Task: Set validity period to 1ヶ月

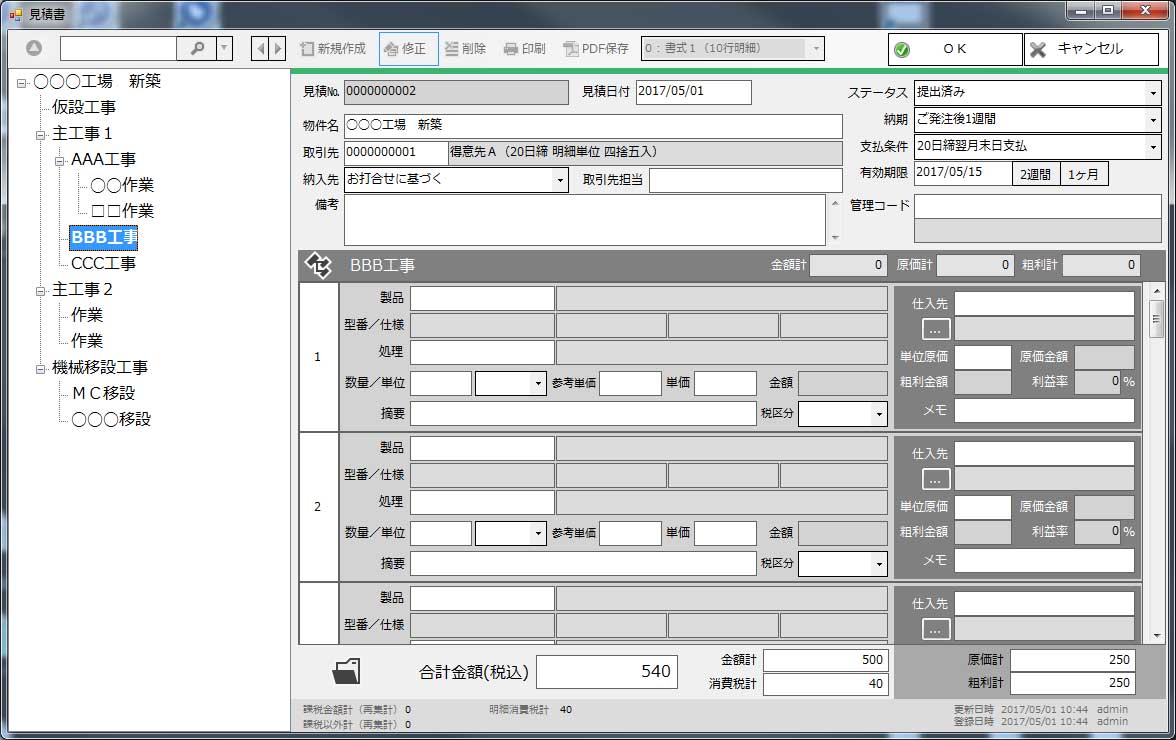Action: pos(1083,174)
